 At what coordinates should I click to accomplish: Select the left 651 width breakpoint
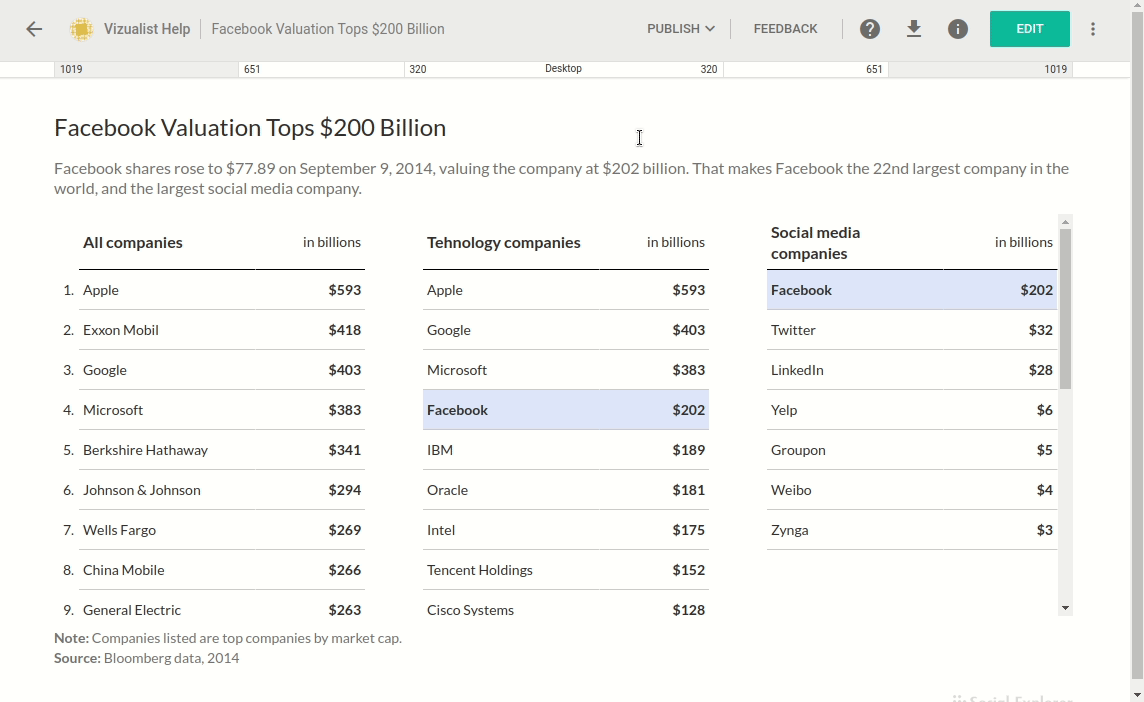tap(252, 69)
